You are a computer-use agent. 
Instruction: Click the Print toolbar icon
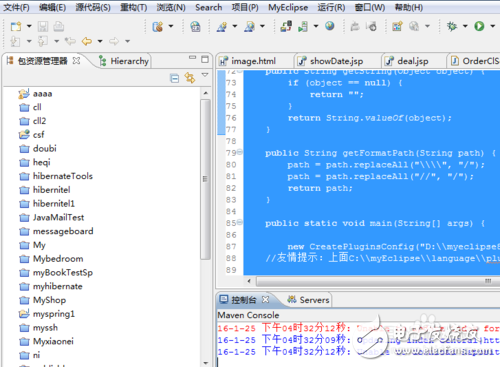point(58,26)
